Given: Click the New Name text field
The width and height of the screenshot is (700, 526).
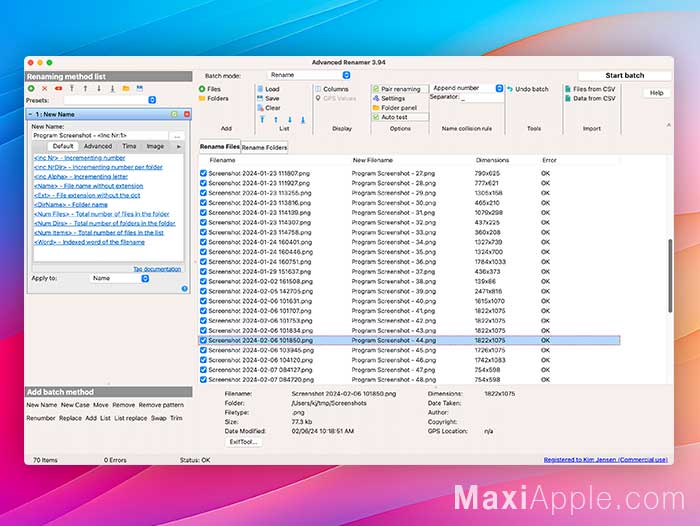Looking at the screenshot, I should pyautogui.click(x=100, y=135).
